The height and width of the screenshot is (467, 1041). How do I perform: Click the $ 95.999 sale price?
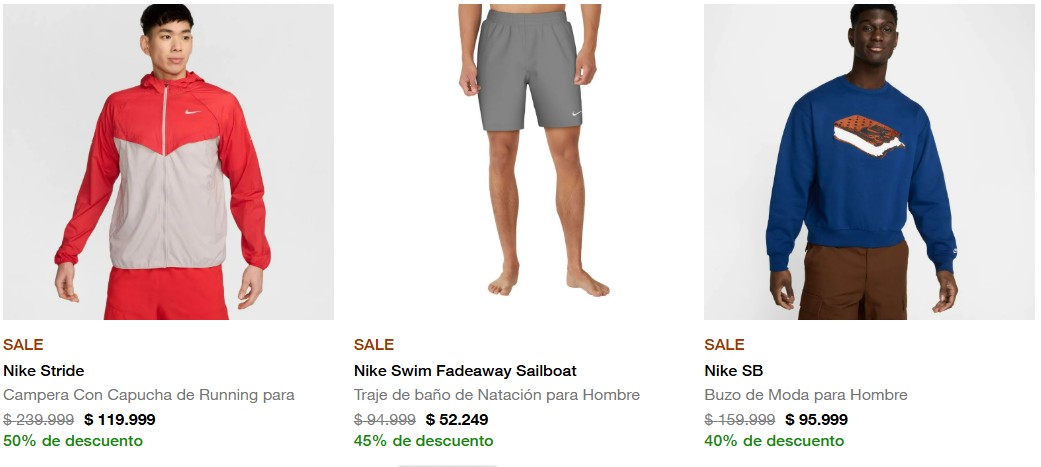(x=816, y=420)
